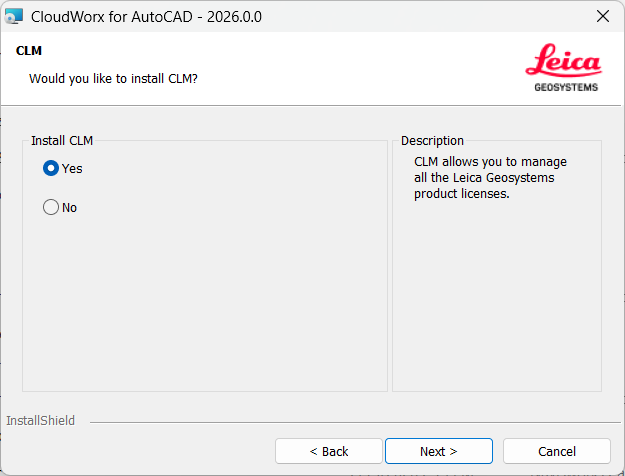Click the Install CLM group label
Screen dimensions: 625x476
coord(62,141)
